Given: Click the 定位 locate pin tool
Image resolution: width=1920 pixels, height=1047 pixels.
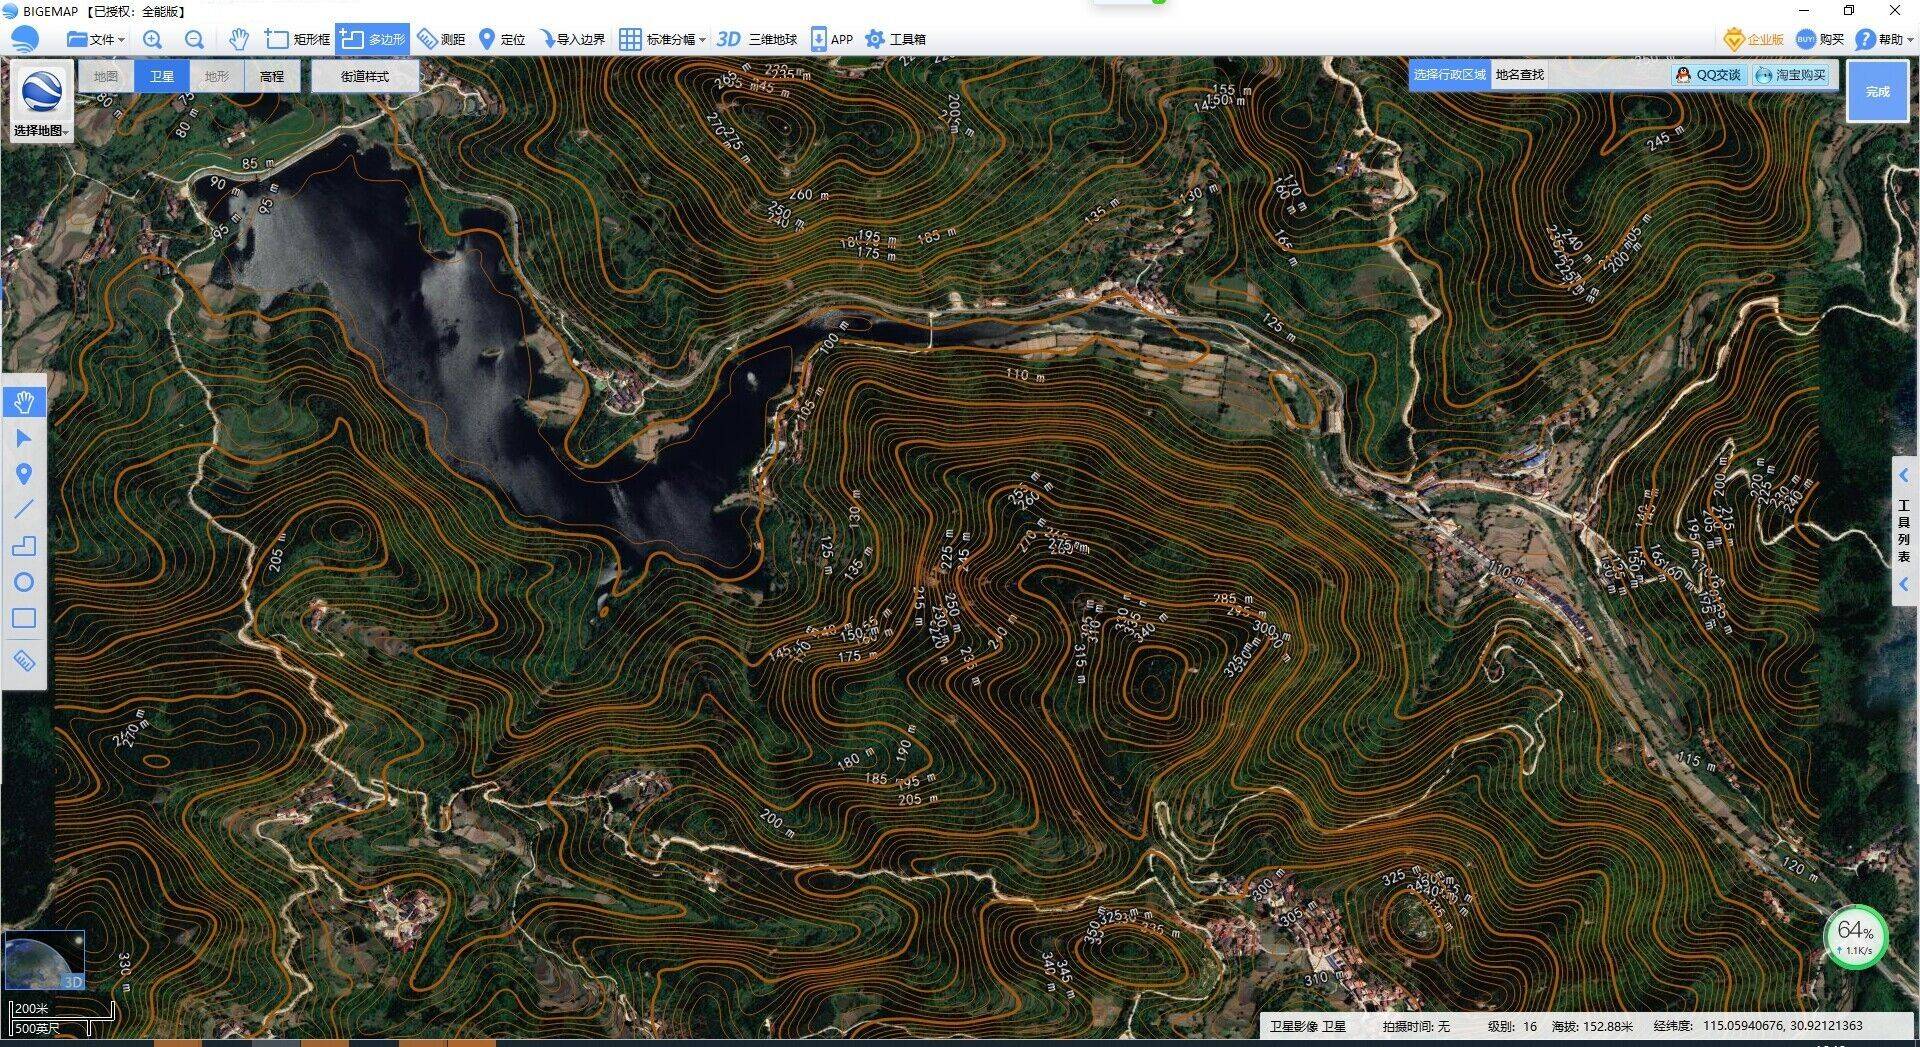Looking at the screenshot, I should (502, 39).
